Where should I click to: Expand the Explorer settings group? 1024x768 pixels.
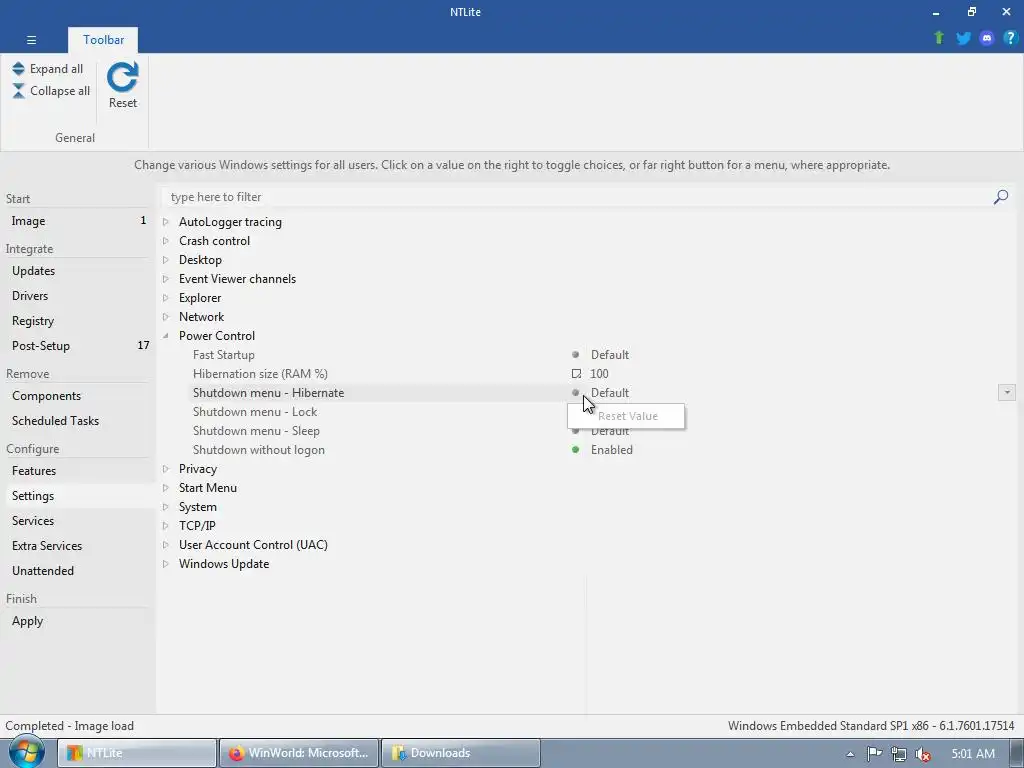pyautogui.click(x=166, y=298)
